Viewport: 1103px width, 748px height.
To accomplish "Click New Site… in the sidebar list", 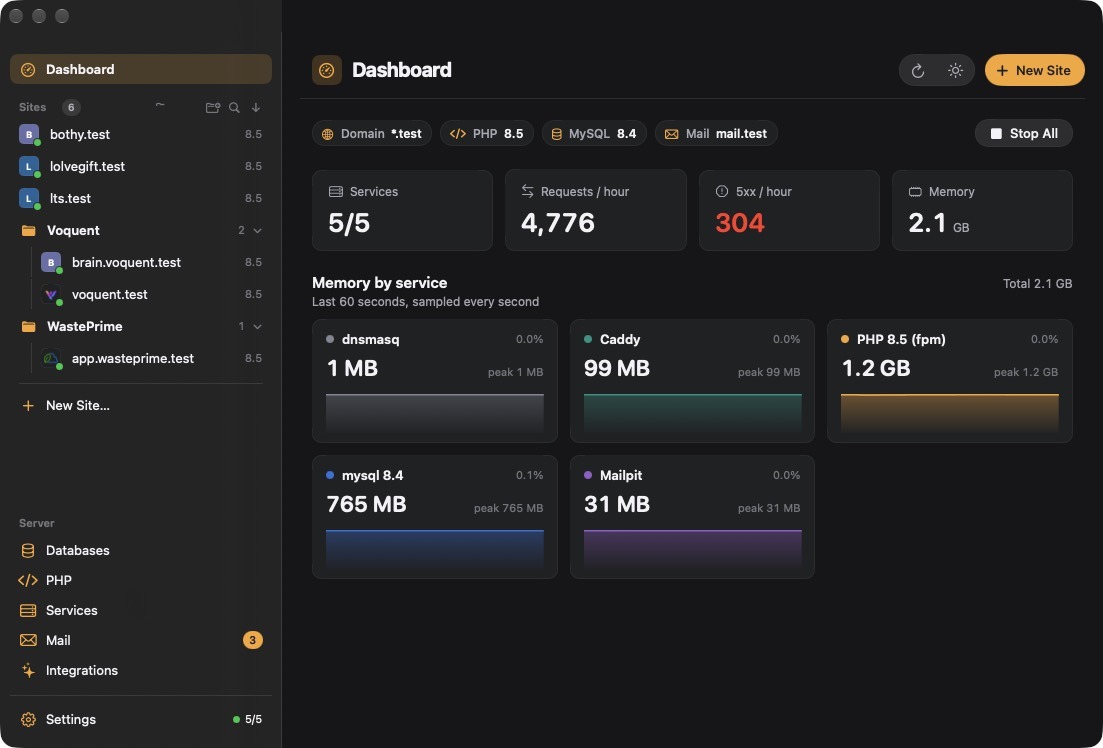I will [141, 405].
